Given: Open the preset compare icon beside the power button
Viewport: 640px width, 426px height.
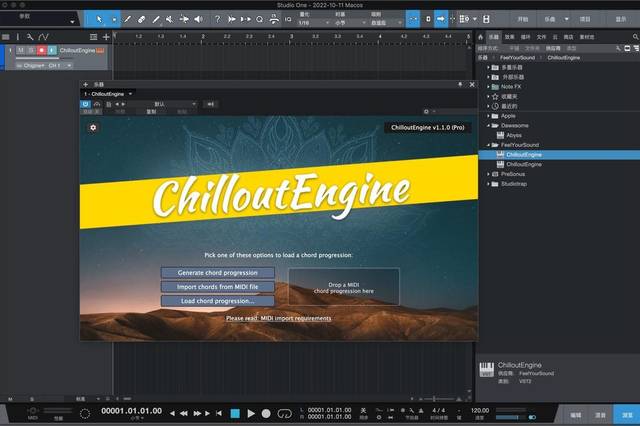Looking at the screenshot, I should (97, 104).
